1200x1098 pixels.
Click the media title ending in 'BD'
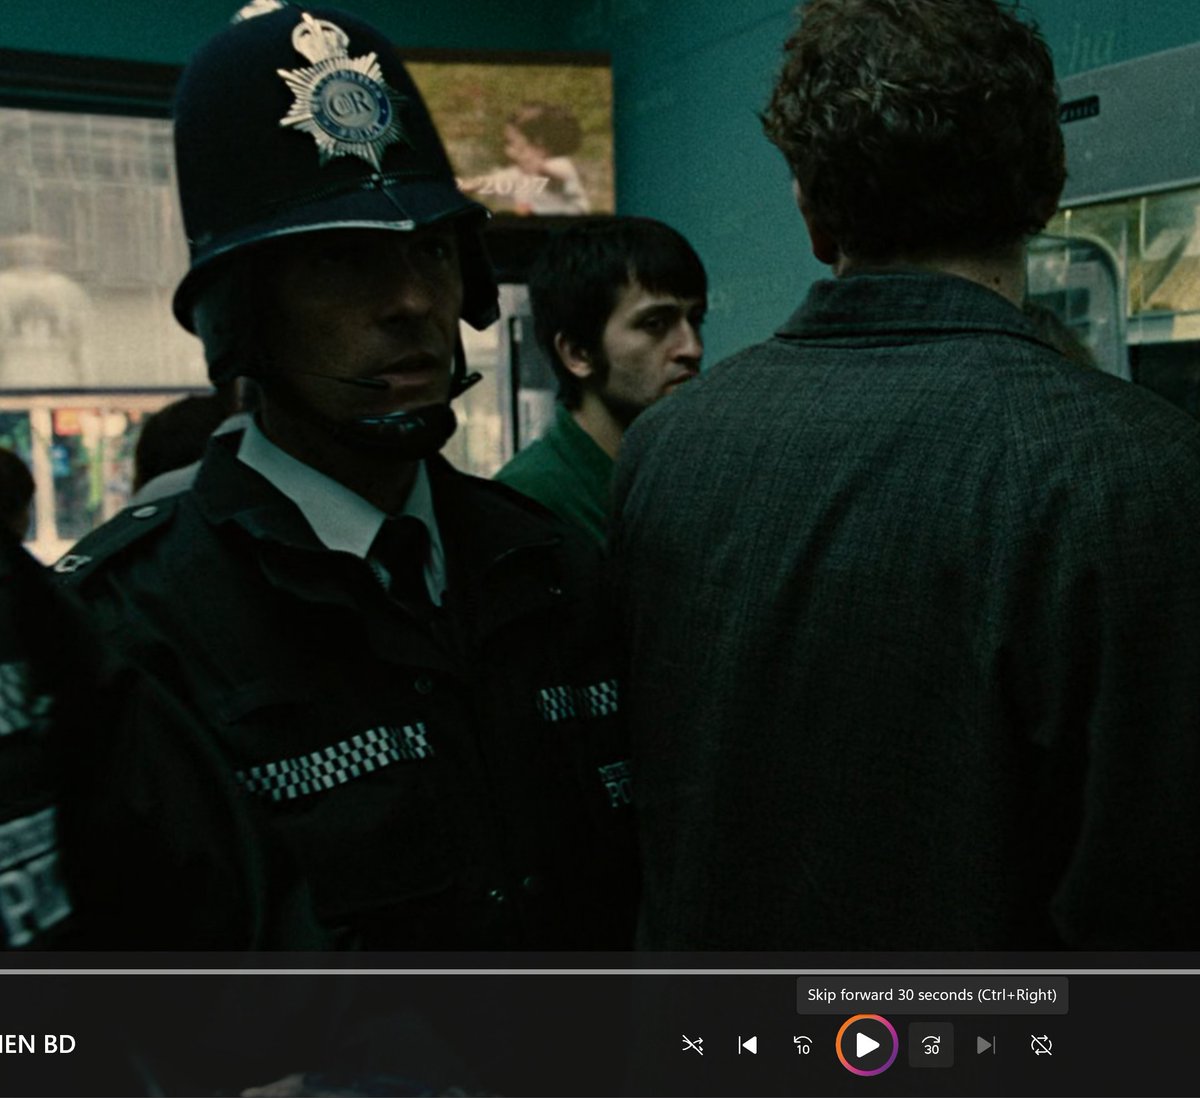click(x=38, y=1044)
